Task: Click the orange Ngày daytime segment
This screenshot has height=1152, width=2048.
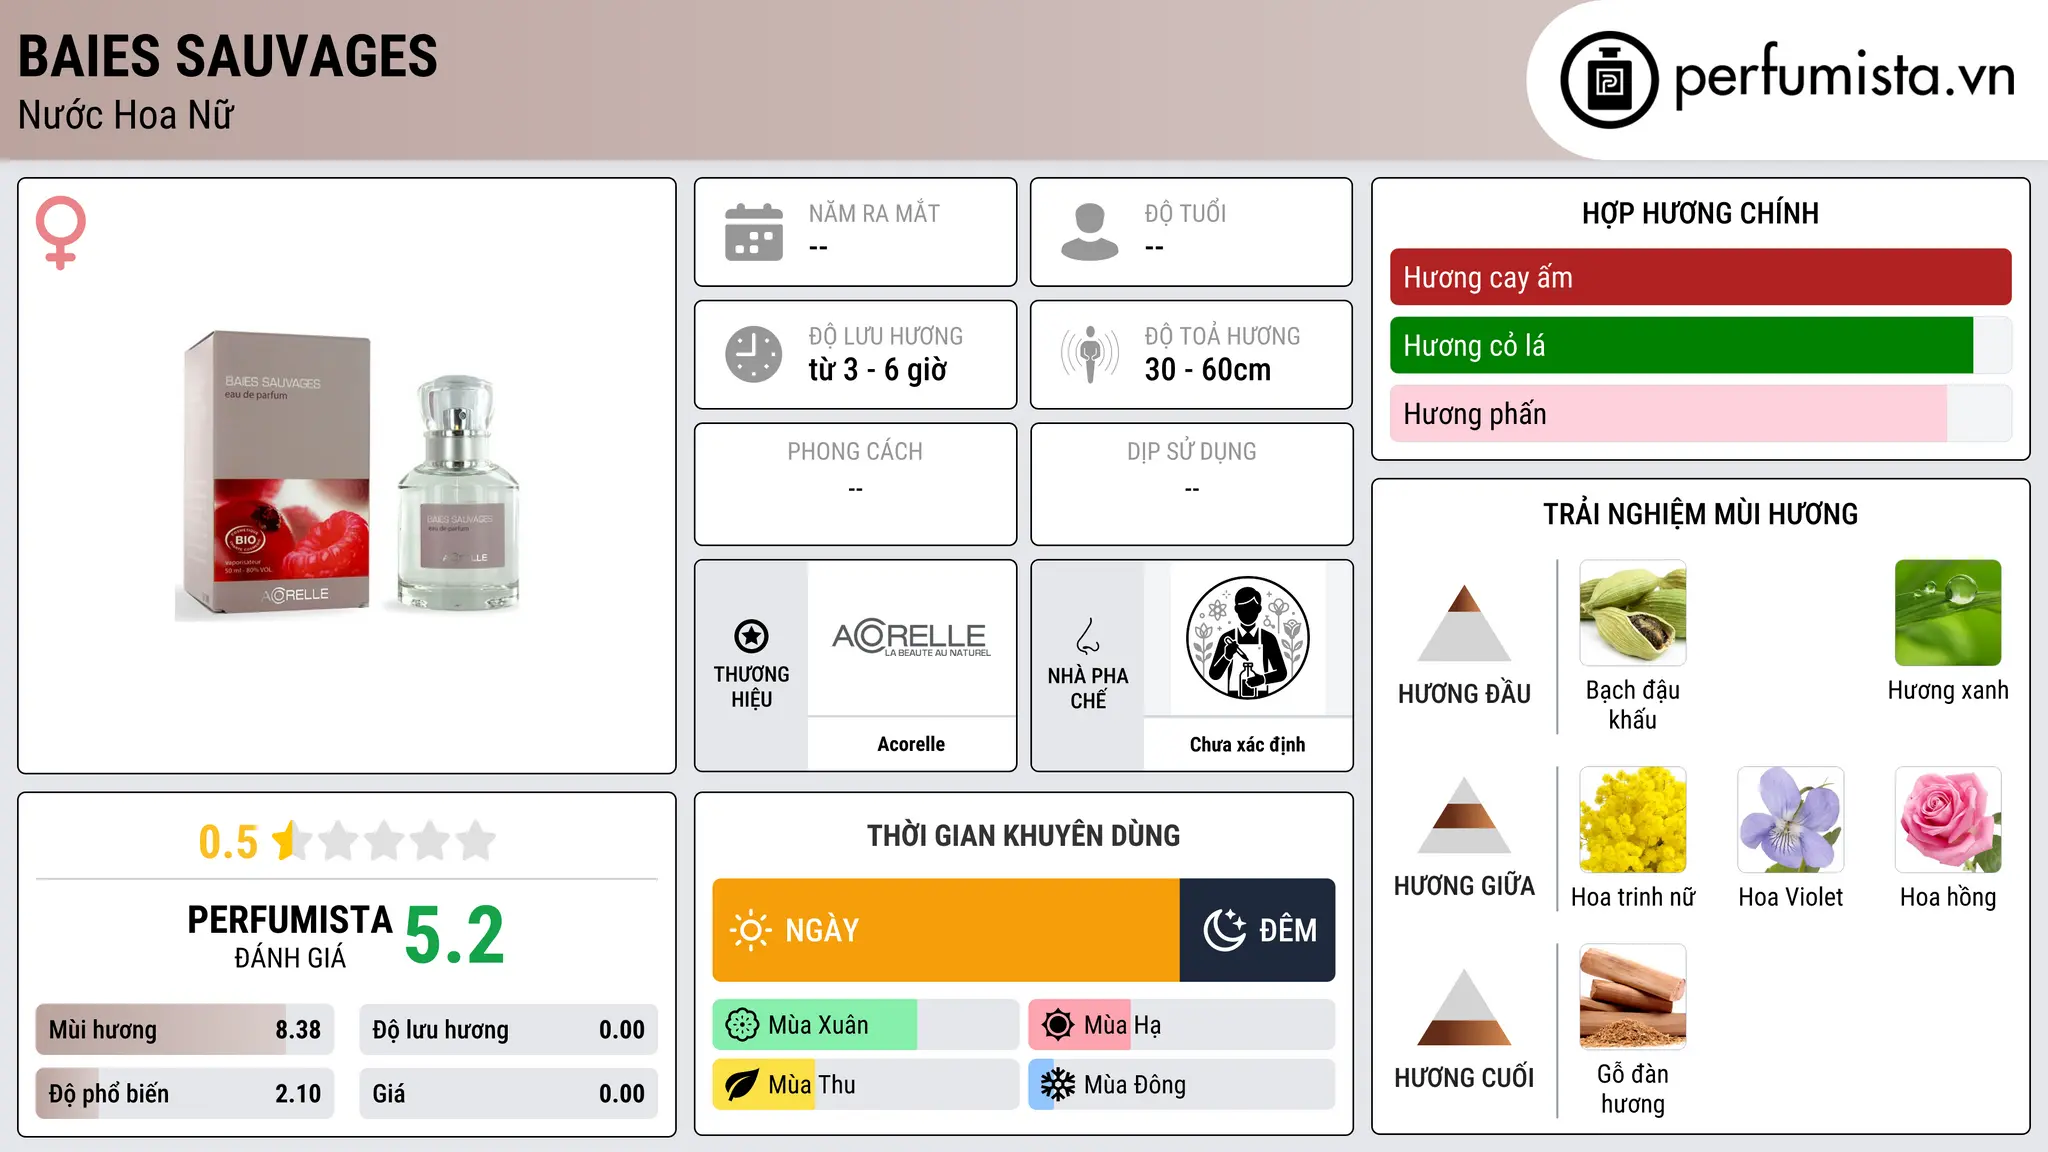Action: [946, 930]
